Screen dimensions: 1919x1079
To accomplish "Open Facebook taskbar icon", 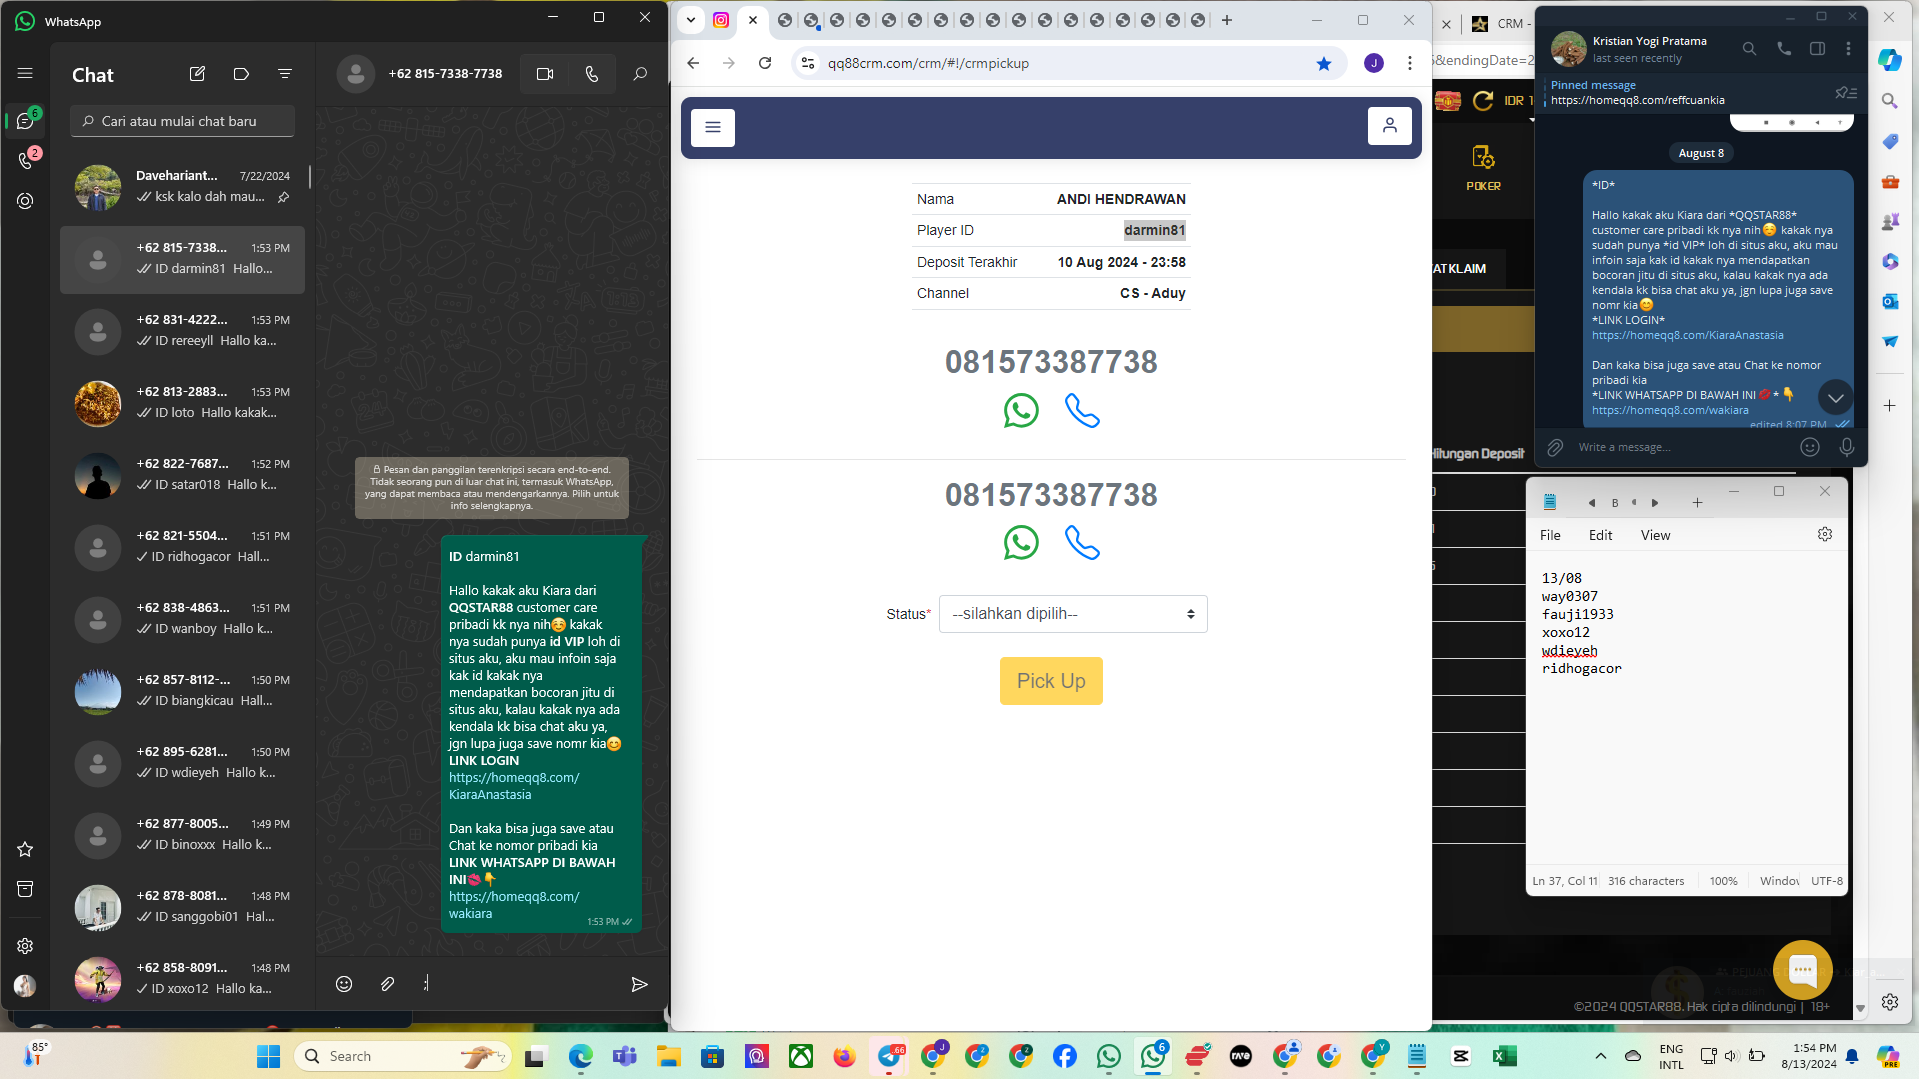I will pyautogui.click(x=1064, y=1056).
